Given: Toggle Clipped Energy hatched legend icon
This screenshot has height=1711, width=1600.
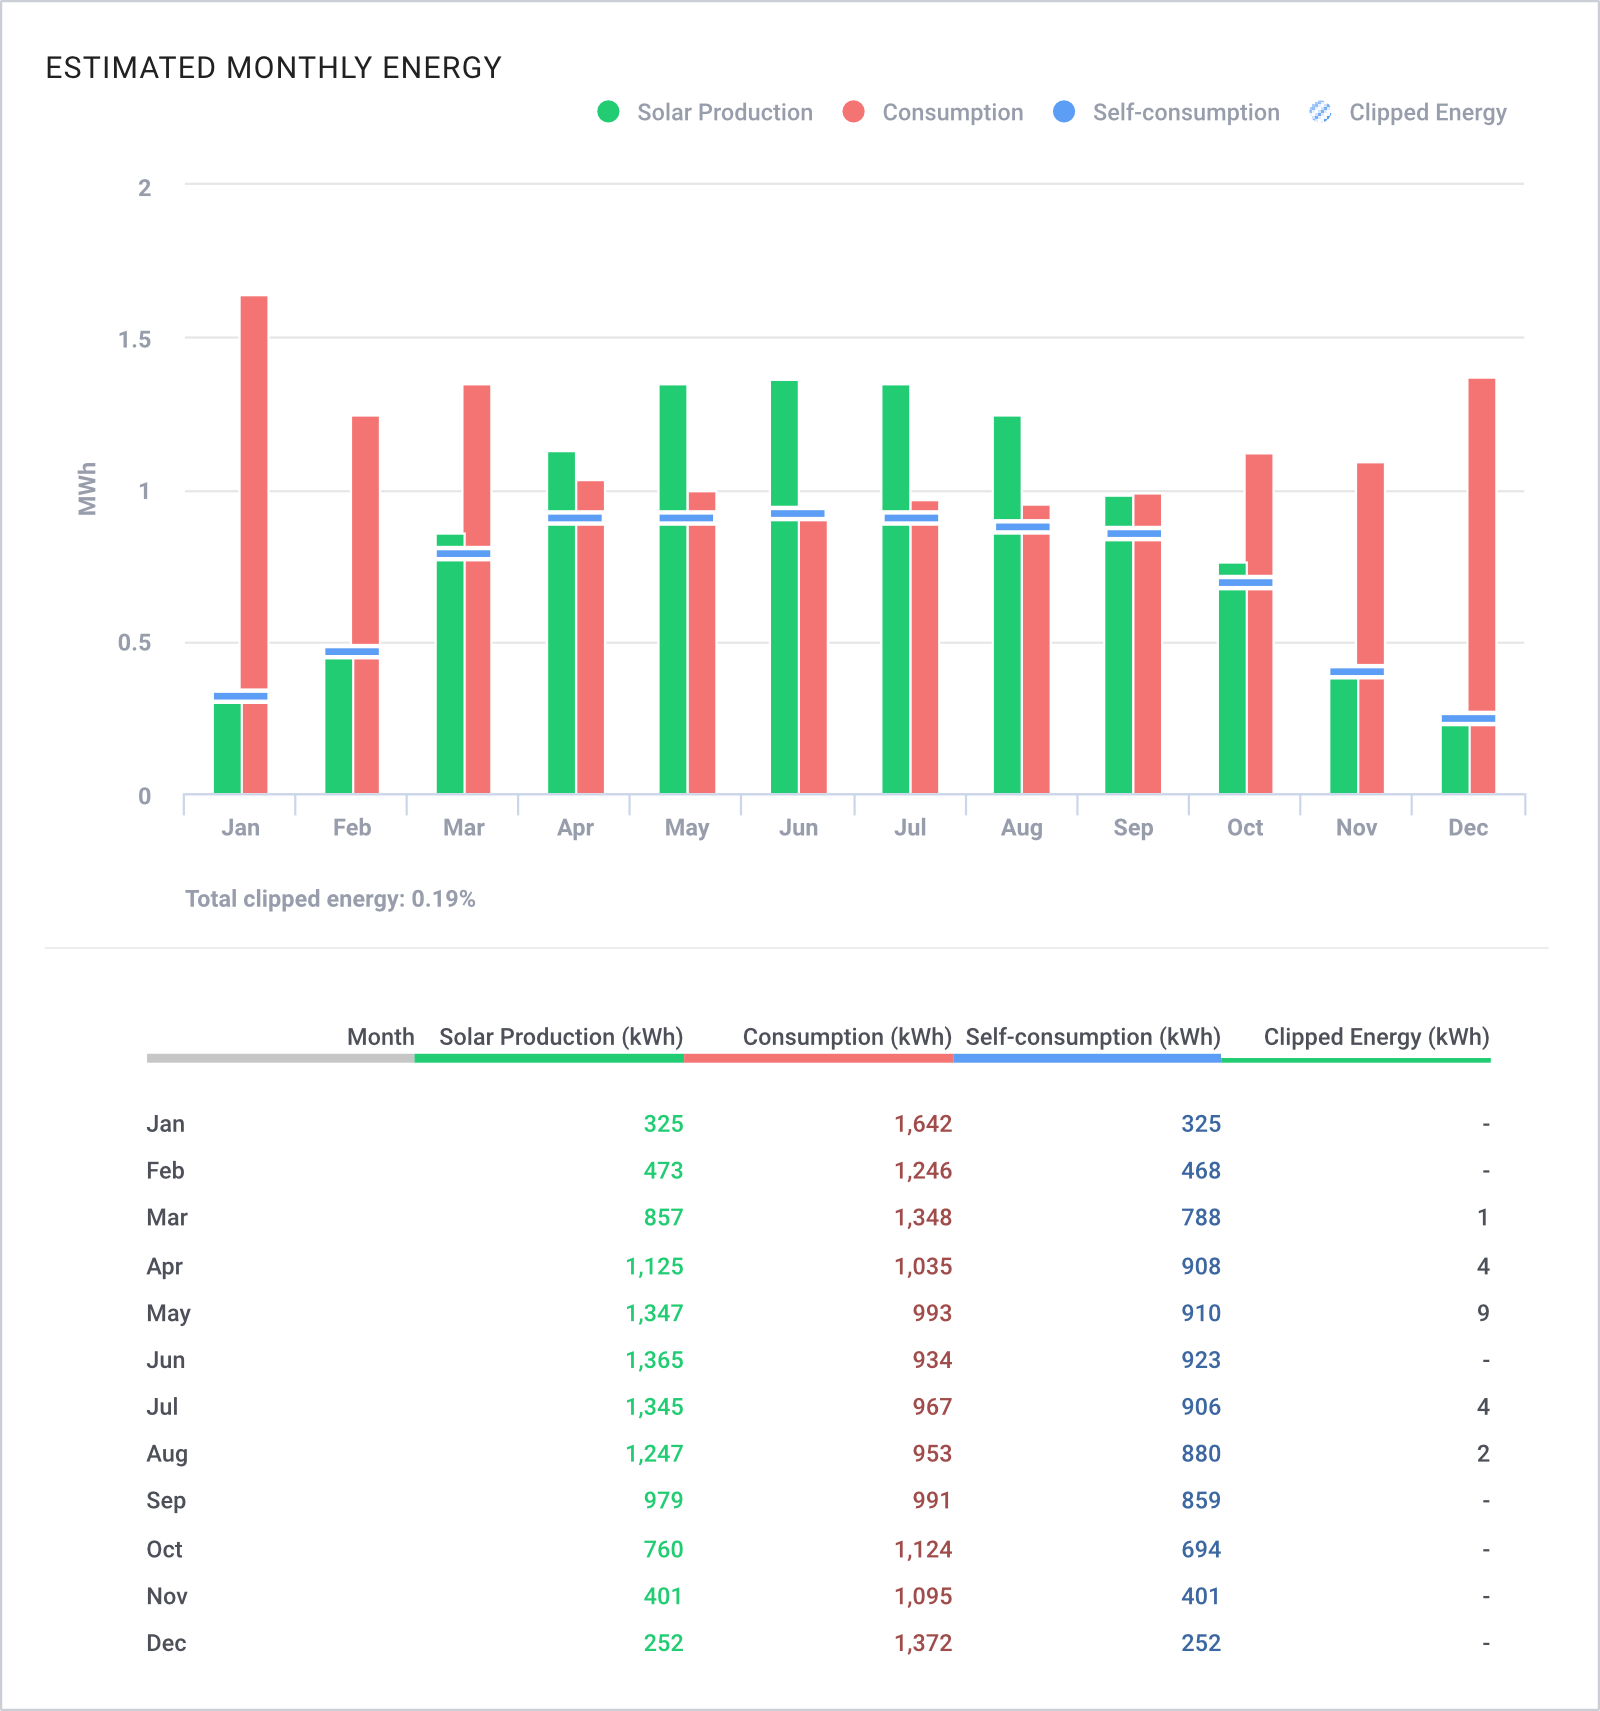Looking at the screenshot, I should pyautogui.click(x=1320, y=112).
